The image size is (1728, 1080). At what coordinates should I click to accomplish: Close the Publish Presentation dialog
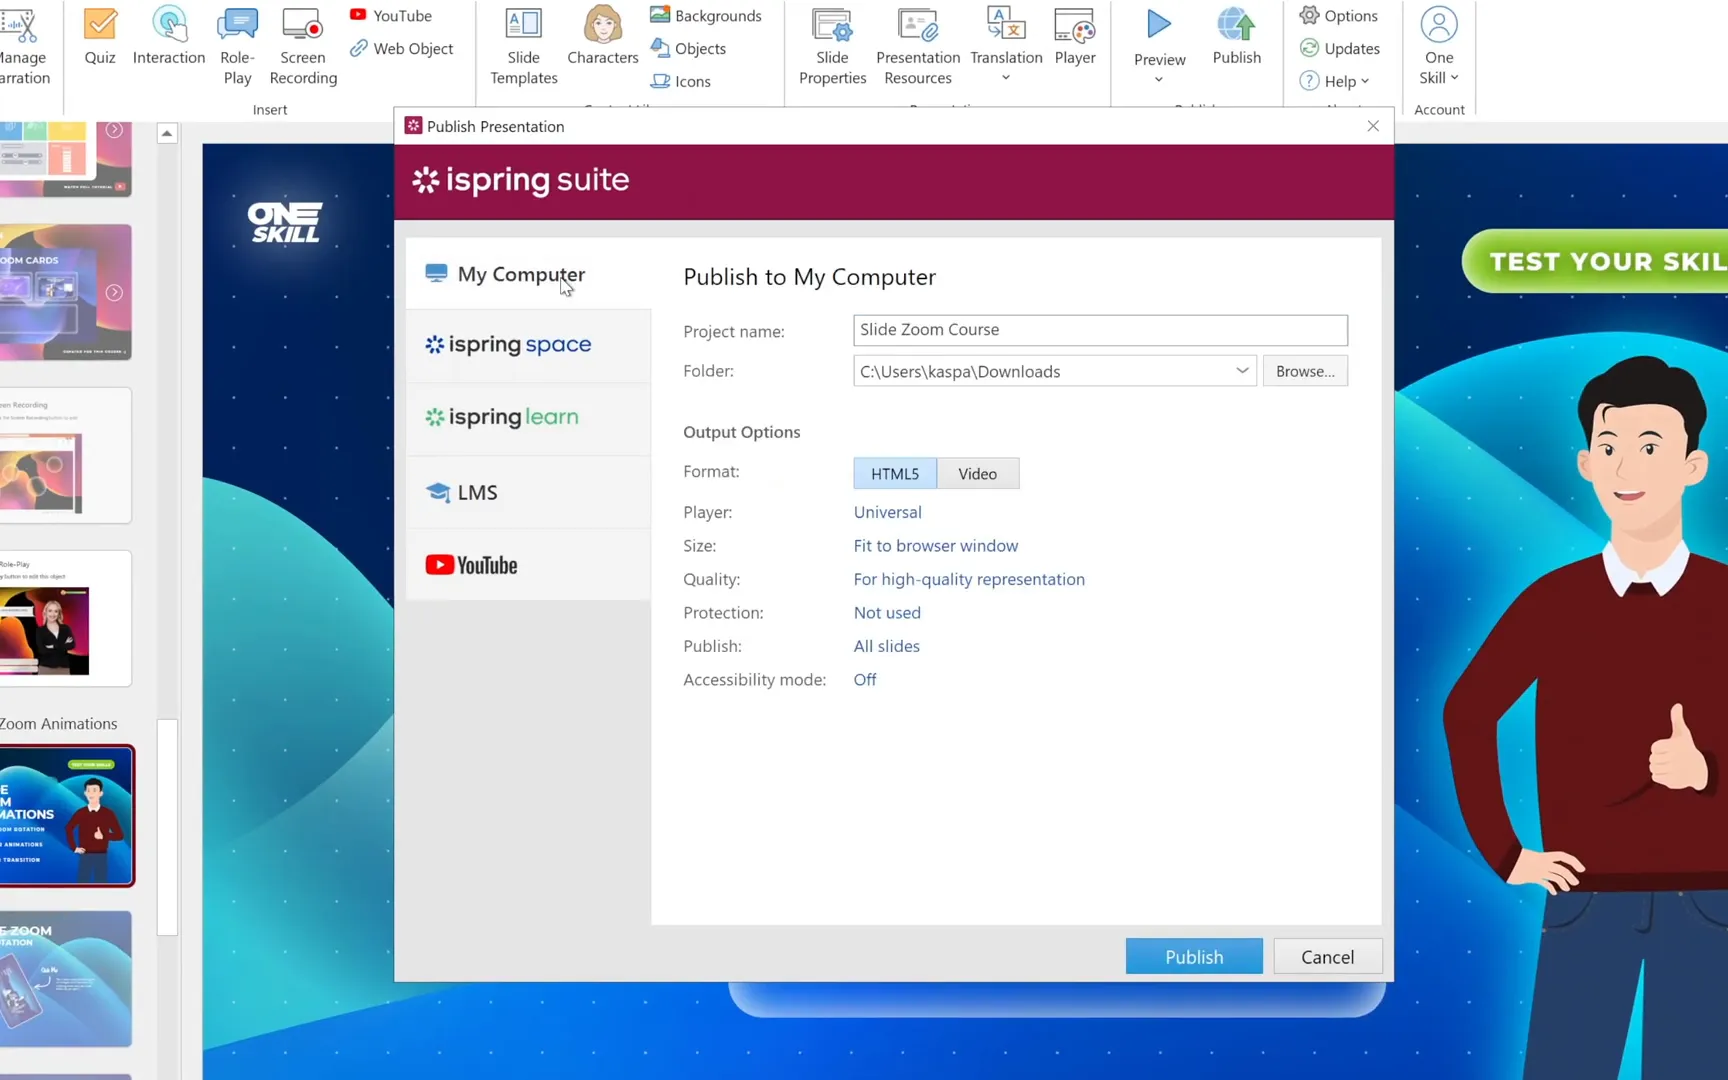pyautogui.click(x=1373, y=126)
